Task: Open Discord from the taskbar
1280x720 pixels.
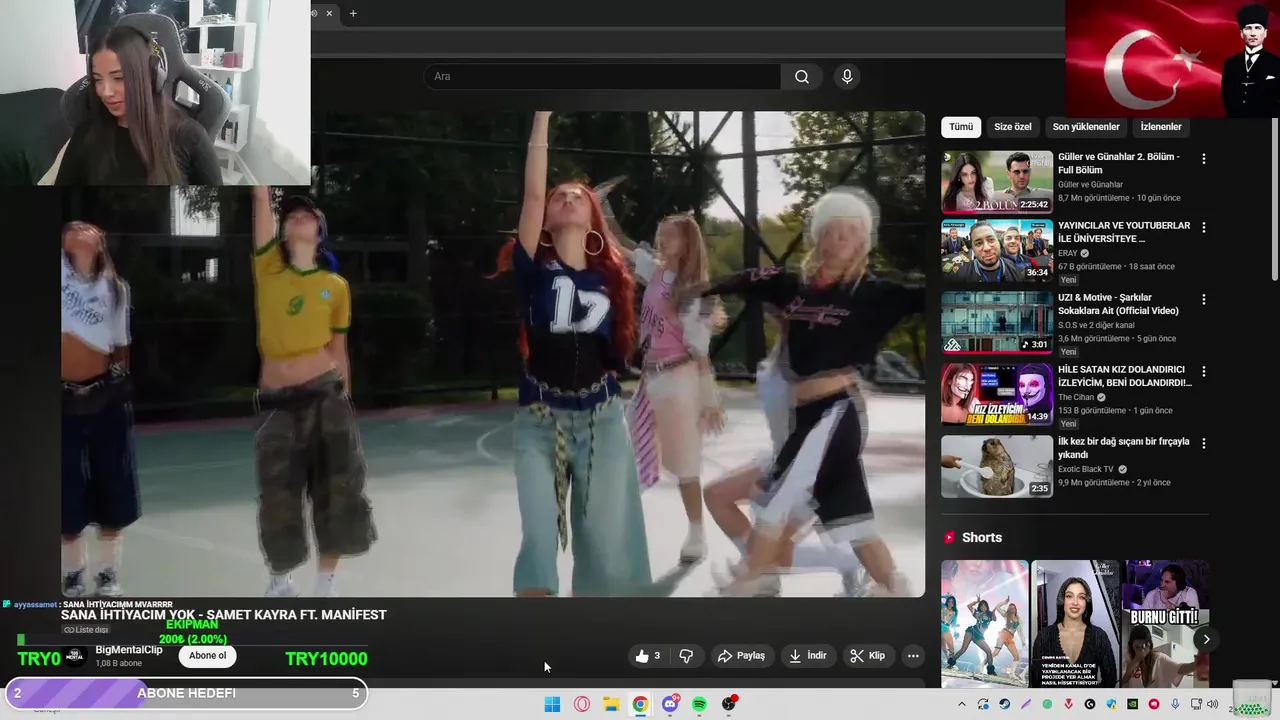Action: (670, 704)
